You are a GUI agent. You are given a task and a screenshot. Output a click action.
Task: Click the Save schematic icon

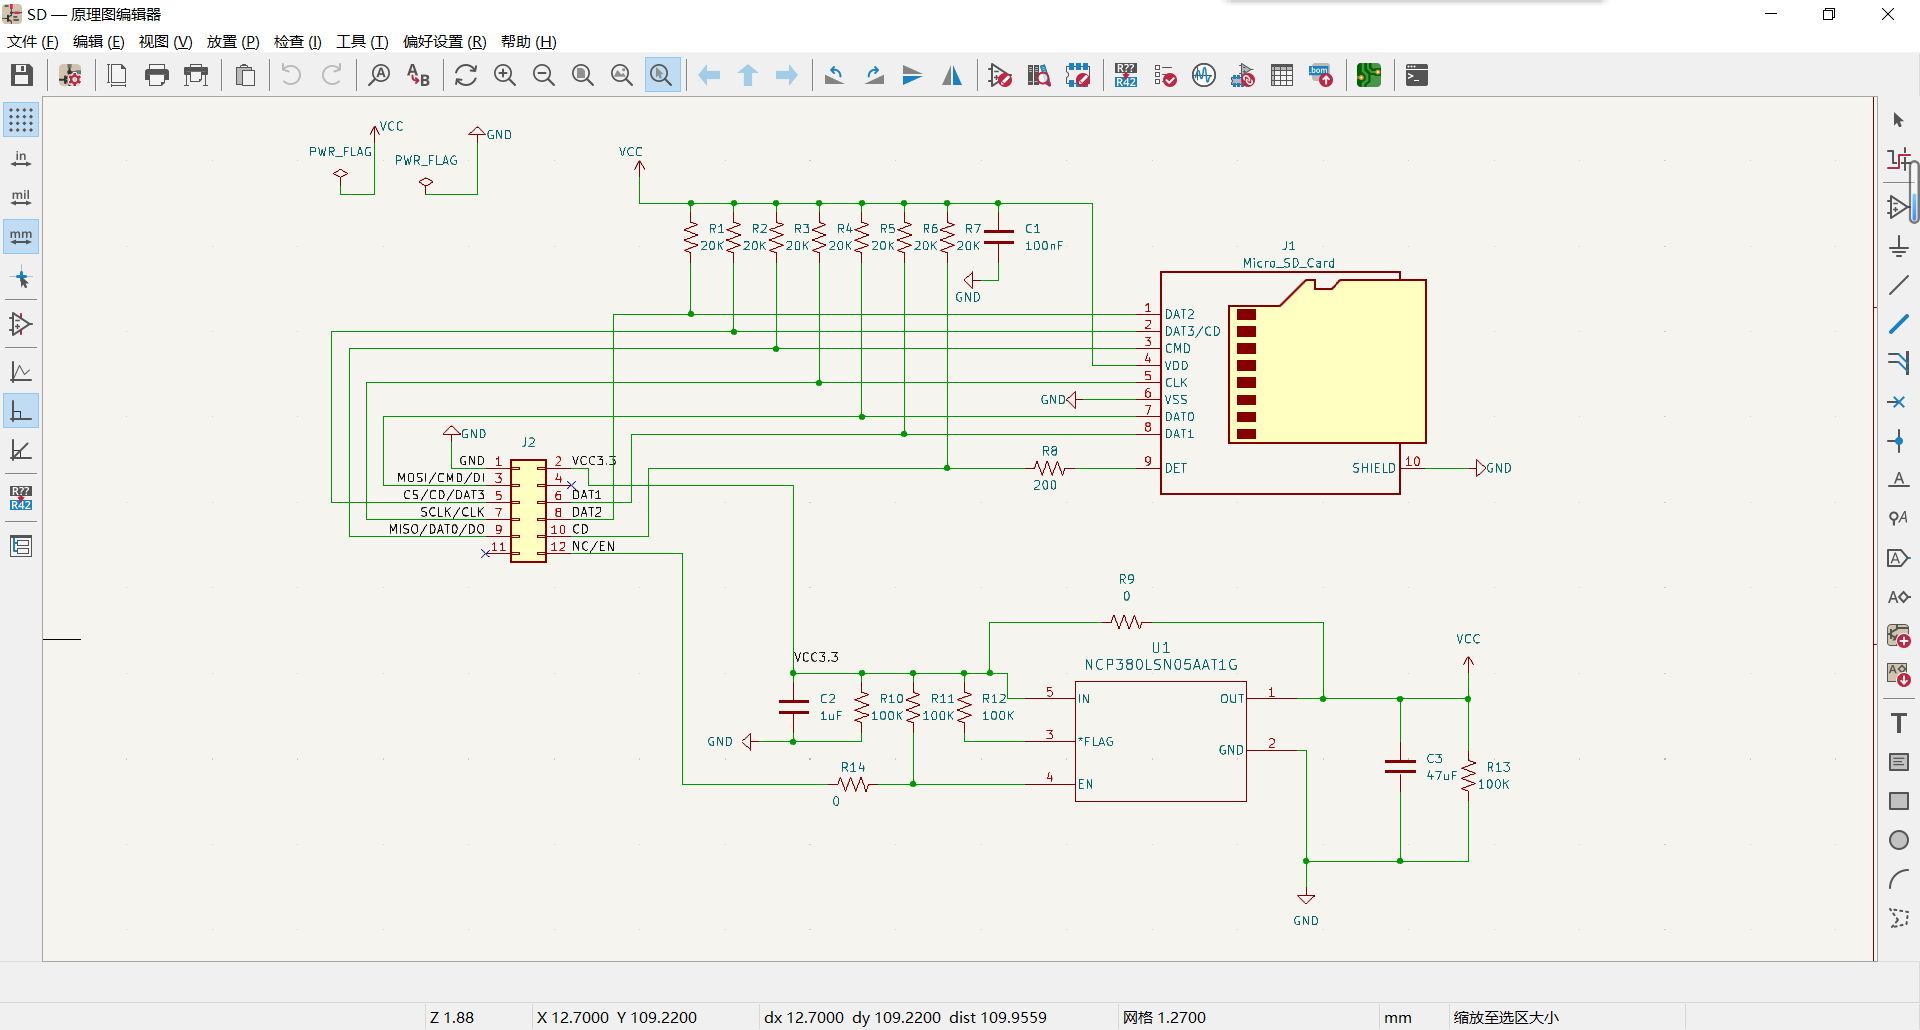22,75
